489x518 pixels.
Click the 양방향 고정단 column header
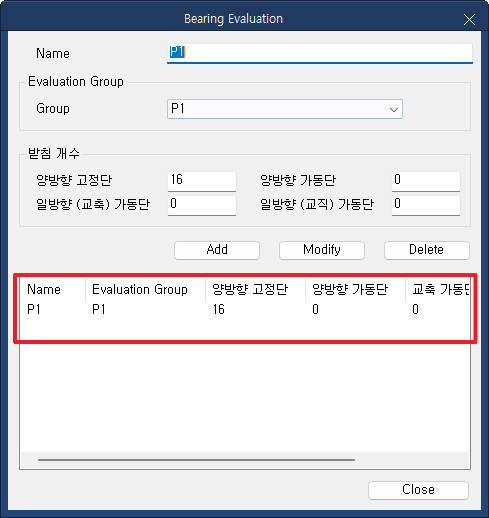click(255, 290)
